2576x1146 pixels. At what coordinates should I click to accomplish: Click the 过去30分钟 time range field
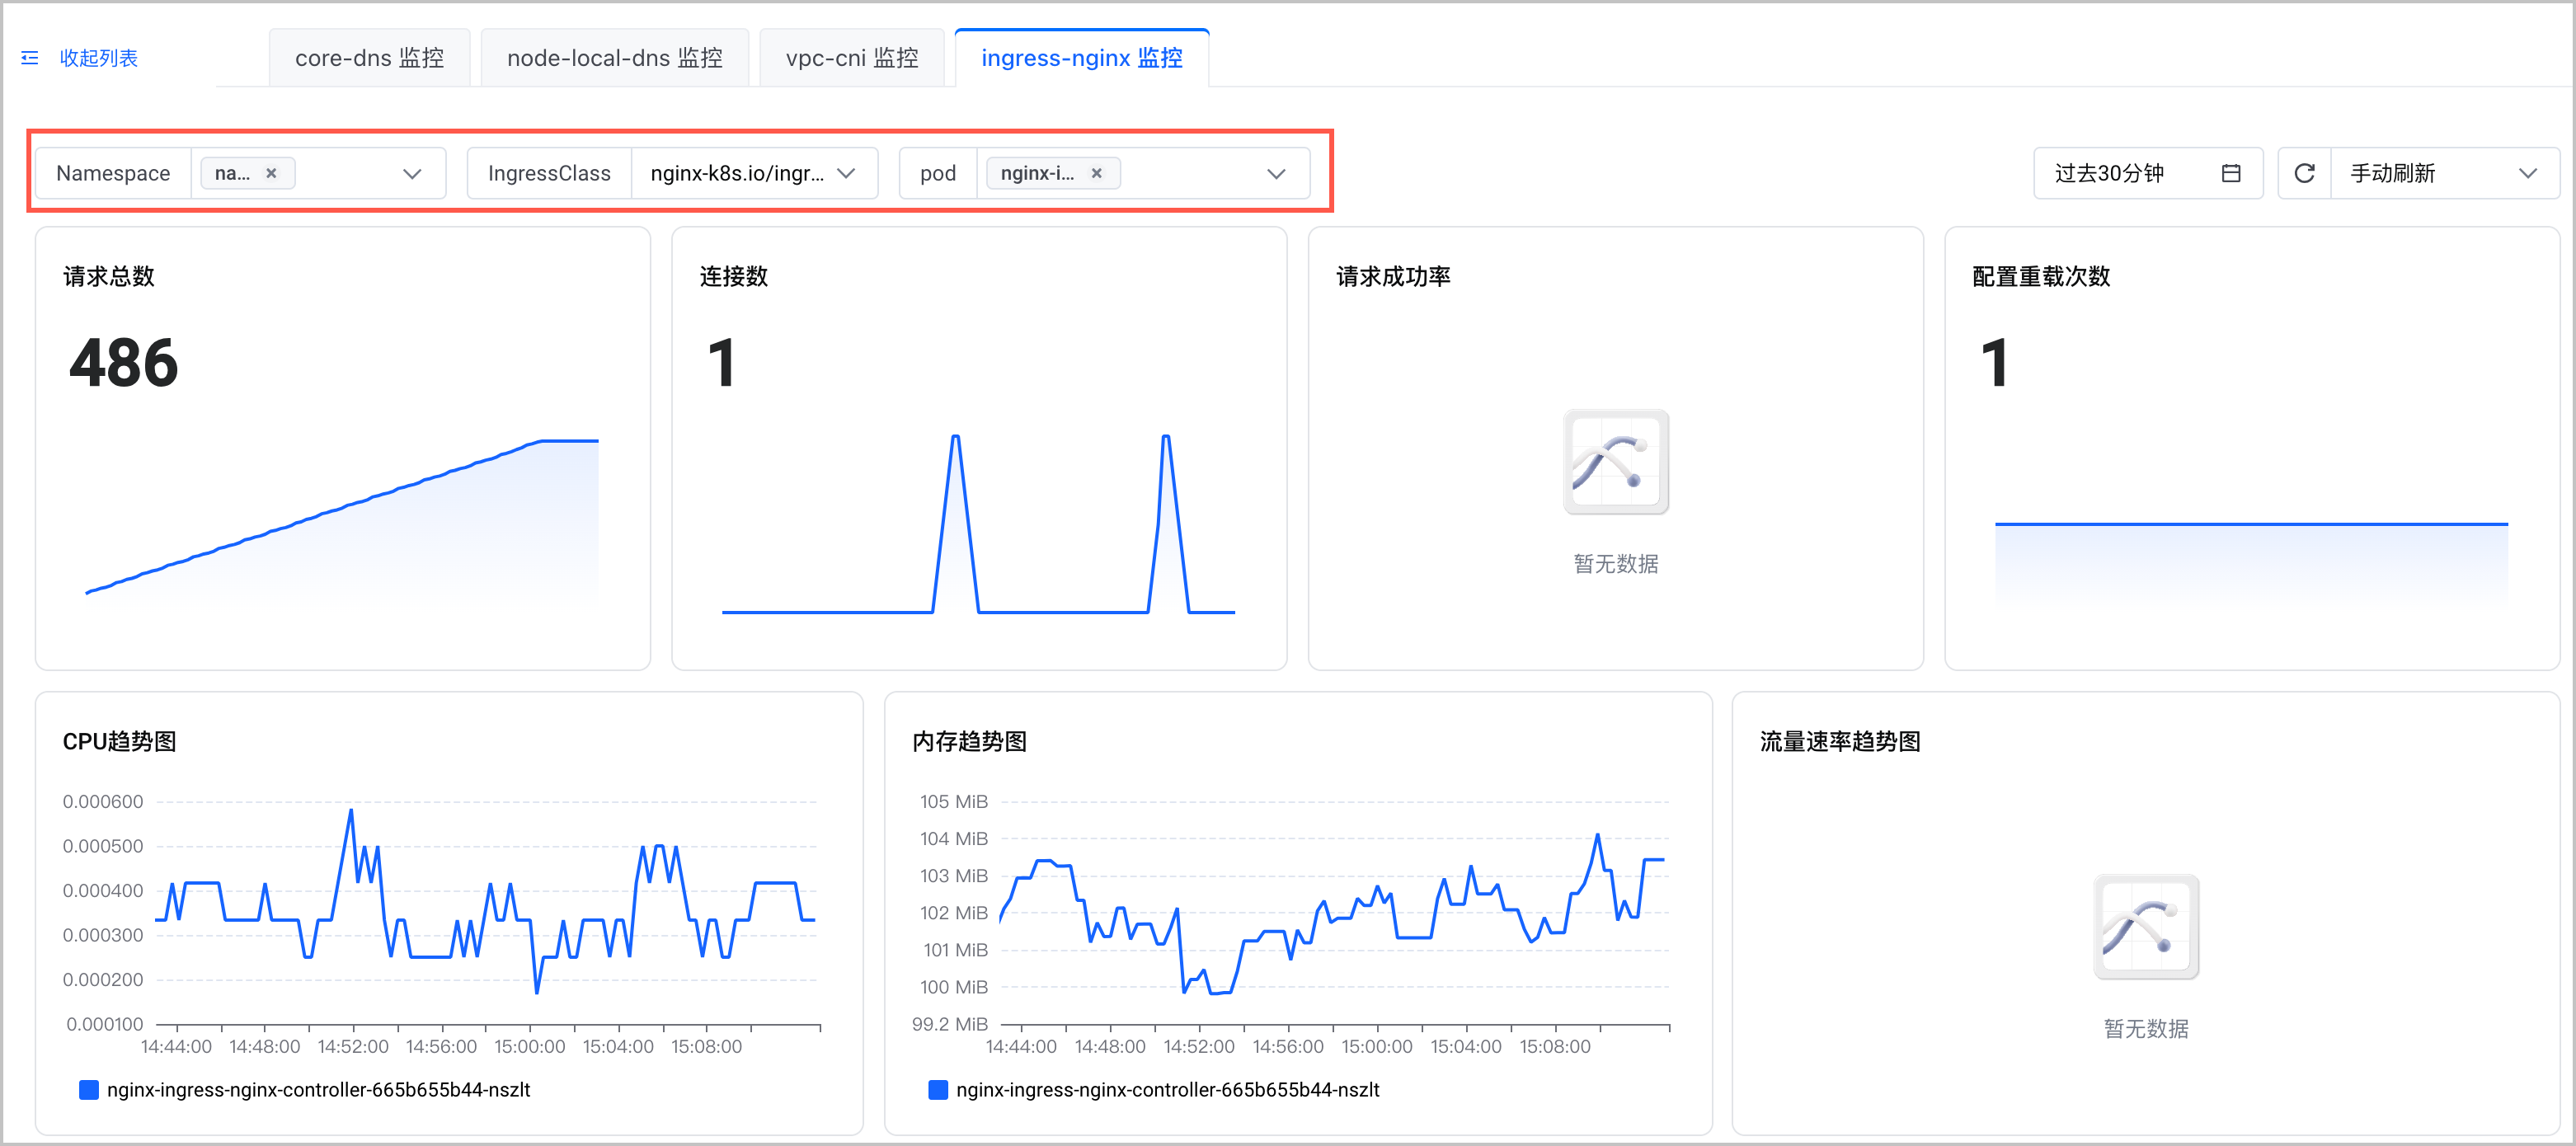[2110, 173]
